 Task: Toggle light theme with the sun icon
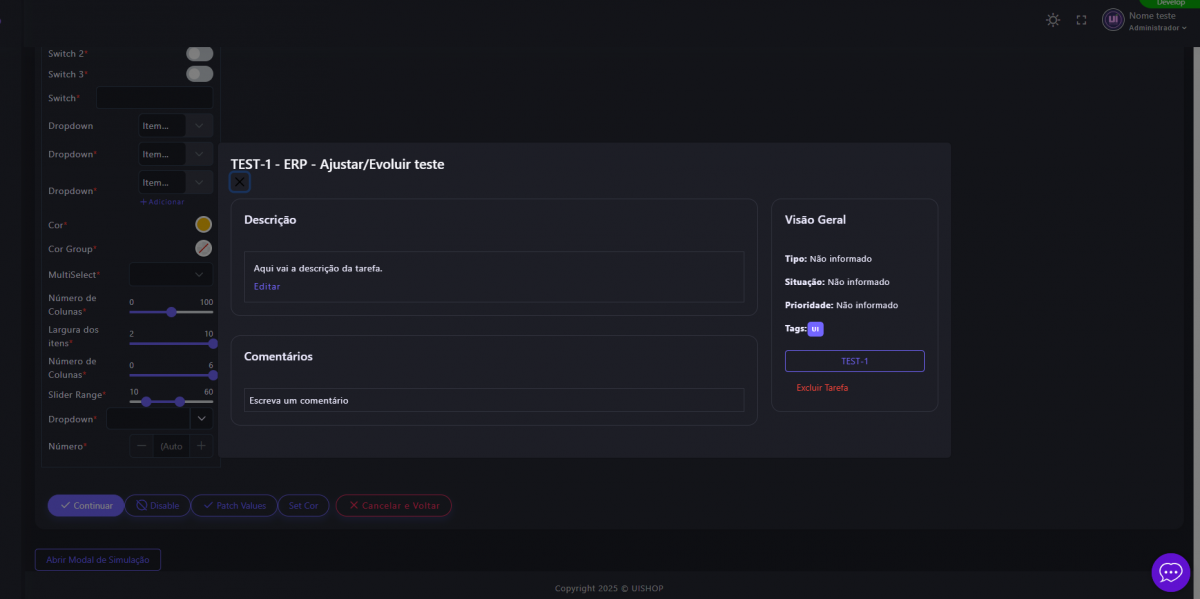click(x=1053, y=20)
